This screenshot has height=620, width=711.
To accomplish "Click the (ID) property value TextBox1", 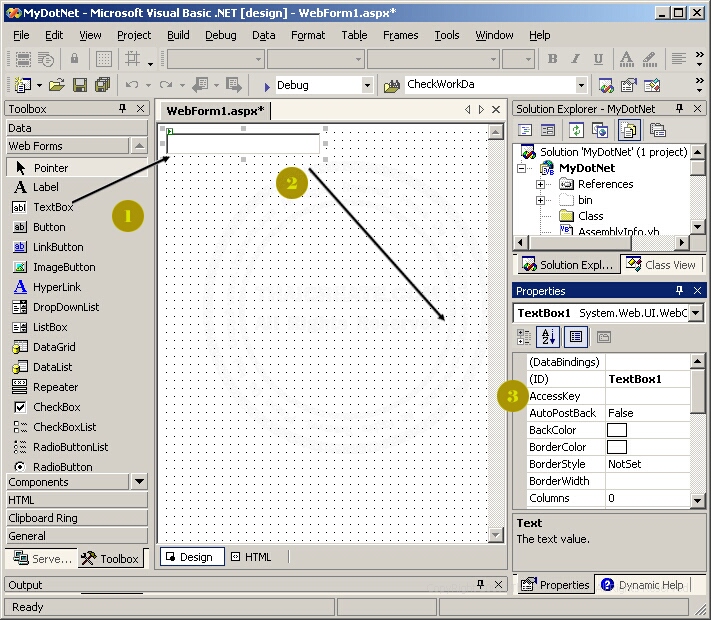I will point(648,379).
